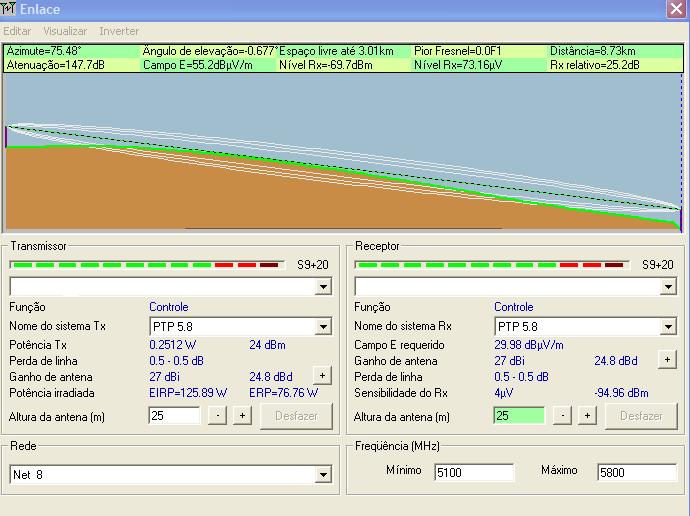Increase the transmitter antenna height

click(242, 416)
